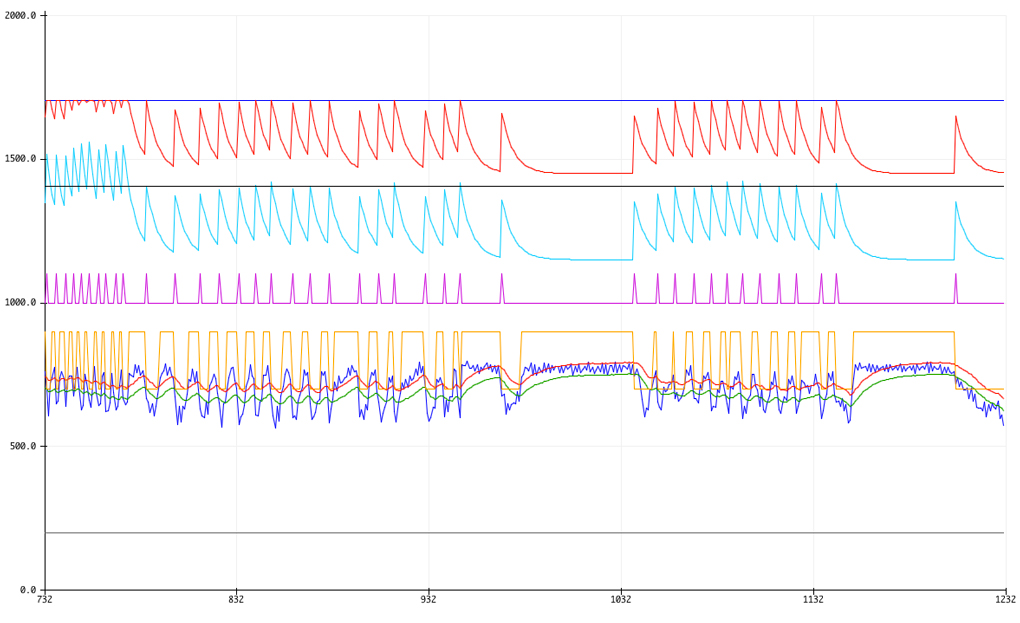Viewport: 1020px width, 623px height.
Task: Click the 1000.0 y-axis label
Action: tap(20, 303)
